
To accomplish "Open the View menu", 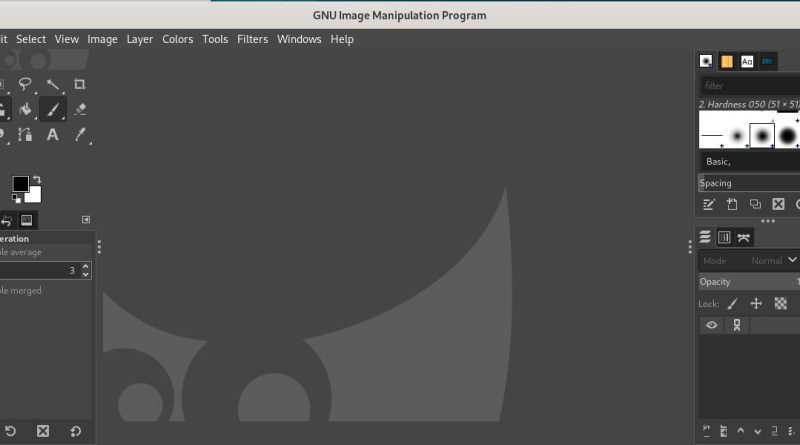I will pyautogui.click(x=66, y=39).
